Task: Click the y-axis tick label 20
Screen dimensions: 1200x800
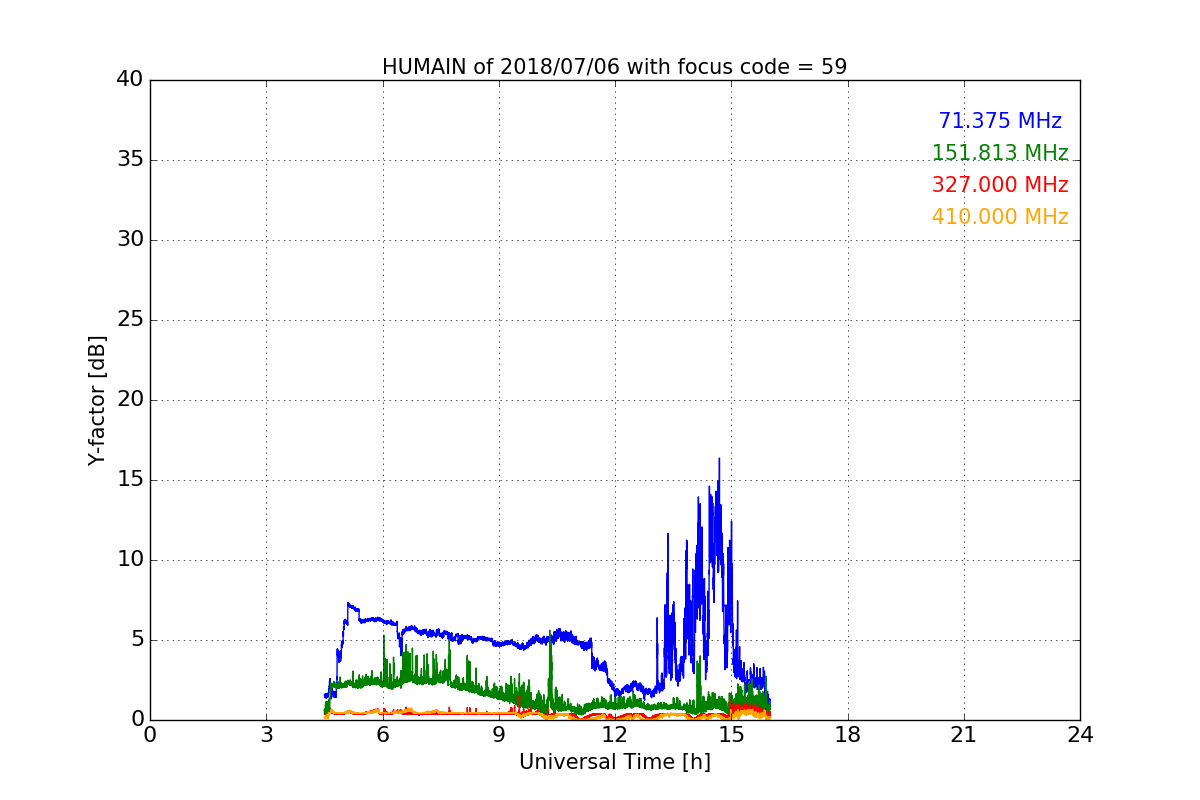Action: [x=130, y=400]
